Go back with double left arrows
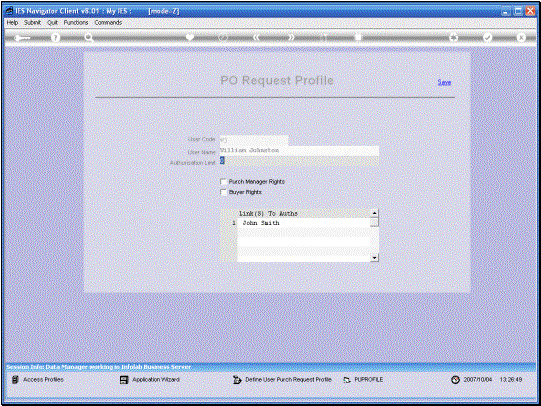 tap(256, 37)
